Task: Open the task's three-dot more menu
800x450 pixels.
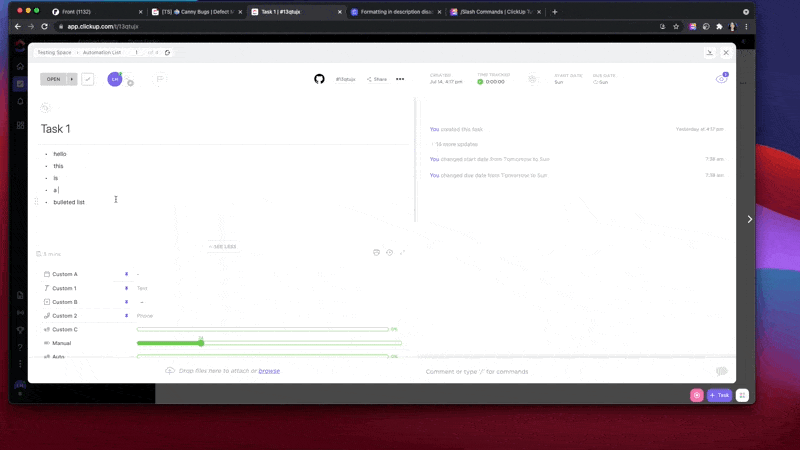Action: coord(400,79)
